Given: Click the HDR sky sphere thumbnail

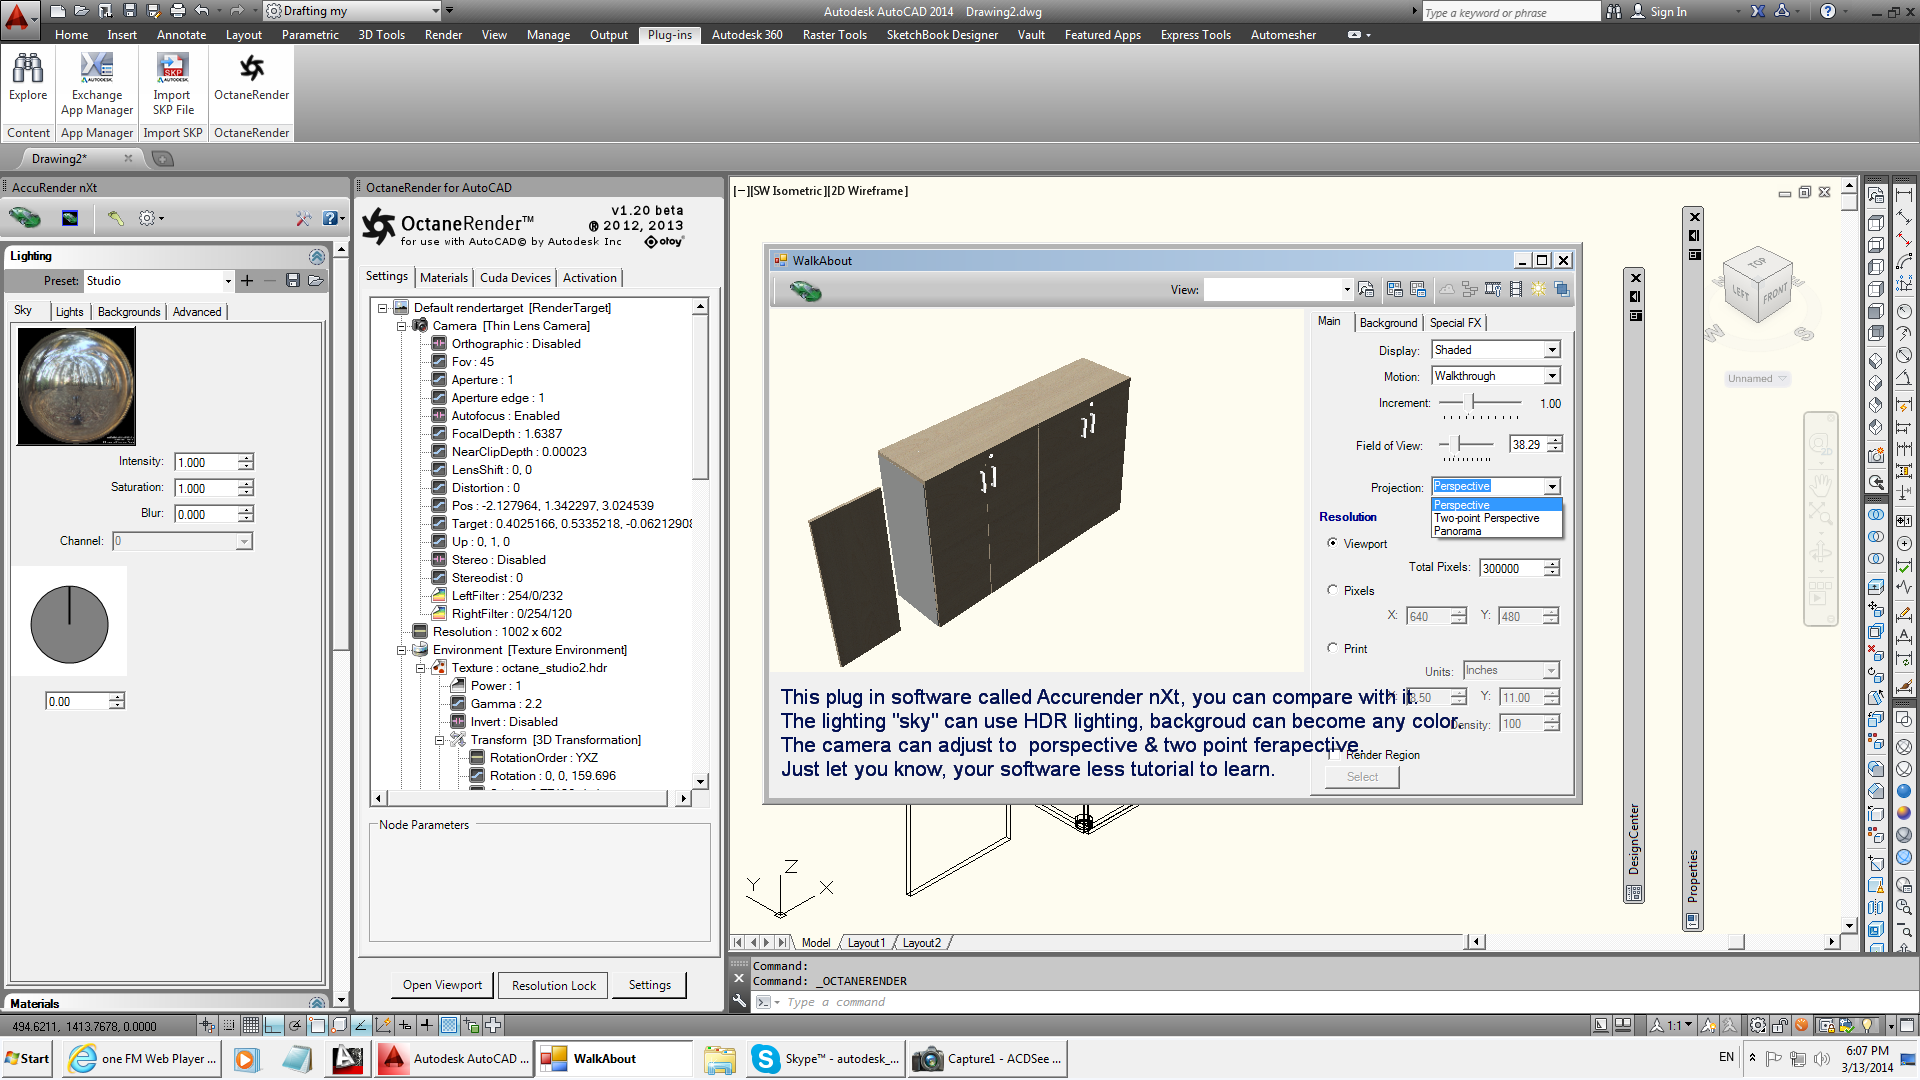Looking at the screenshot, I should click(77, 386).
